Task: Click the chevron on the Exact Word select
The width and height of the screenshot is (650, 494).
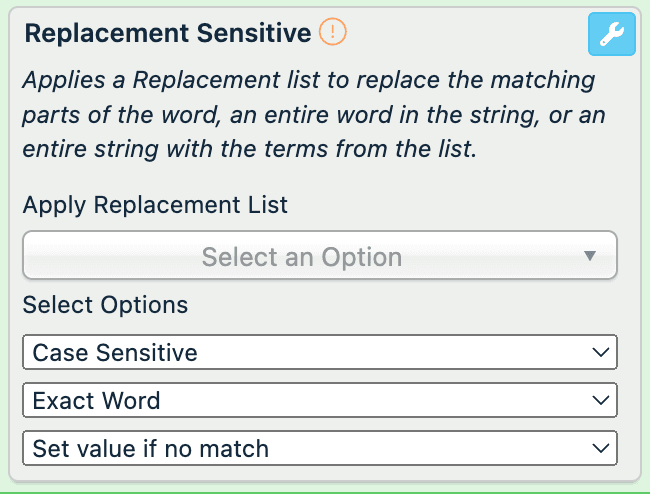Action: [x=600, y=400]
